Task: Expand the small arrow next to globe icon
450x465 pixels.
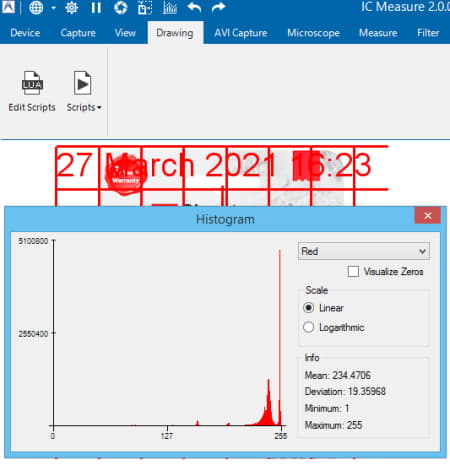Action: pos(54,8)
